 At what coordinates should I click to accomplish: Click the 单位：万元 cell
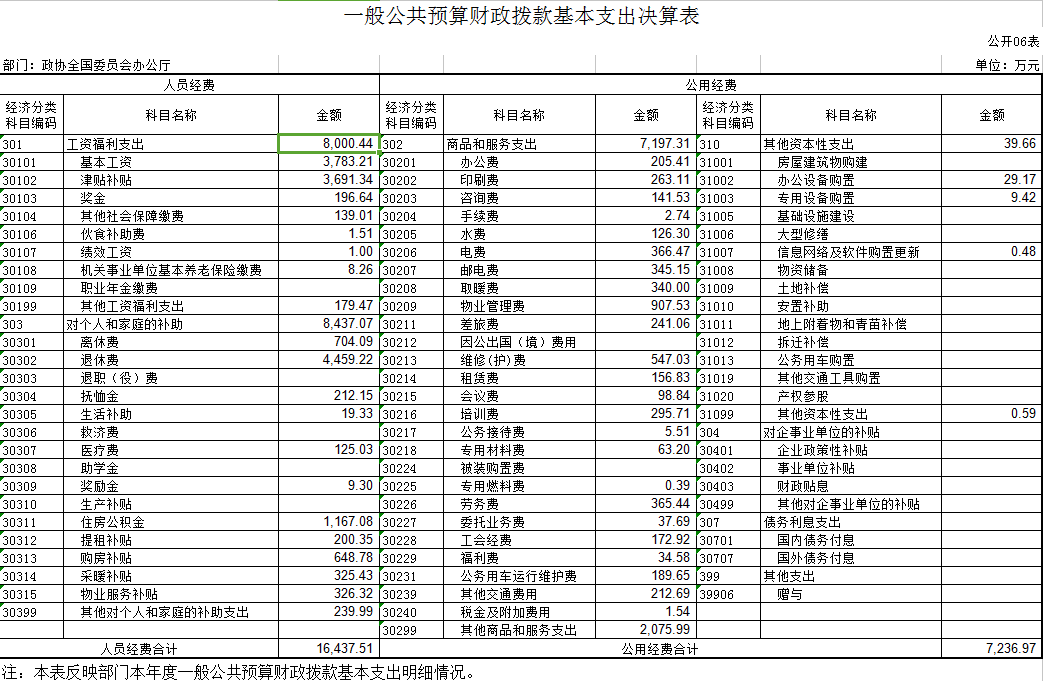[1007, 65]
